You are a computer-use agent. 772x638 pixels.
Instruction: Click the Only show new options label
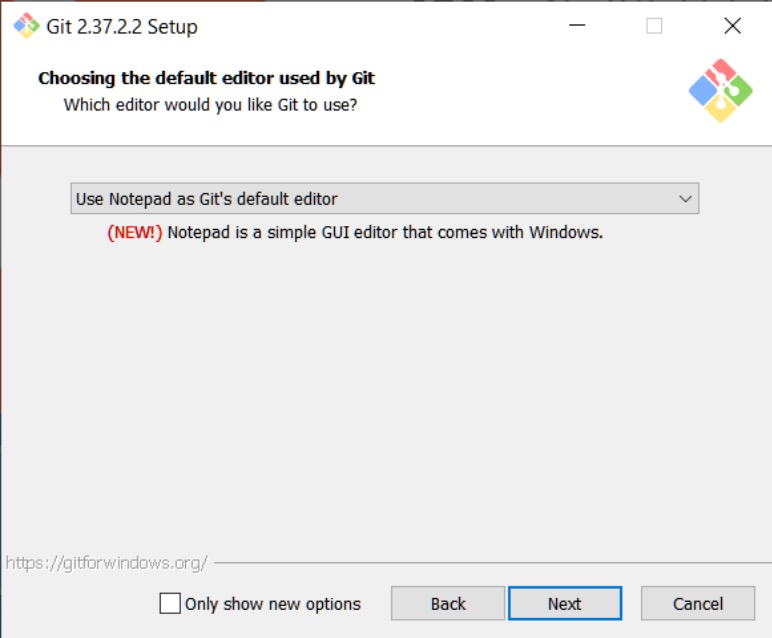[x=273, y=604]
